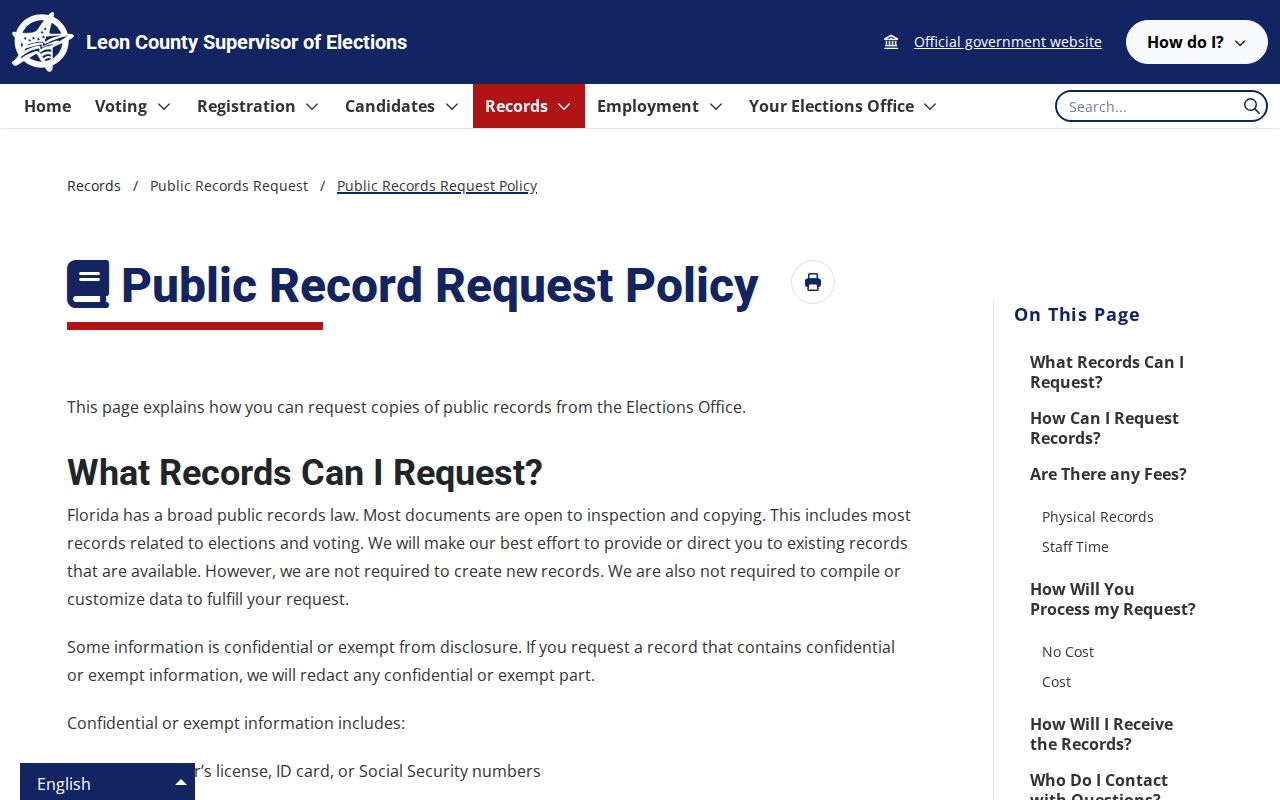Screen dimensions: 1280x800
Task: Go to Public Records Request breadcrumb
Action: pyautogui.click(x=229, y=186)
